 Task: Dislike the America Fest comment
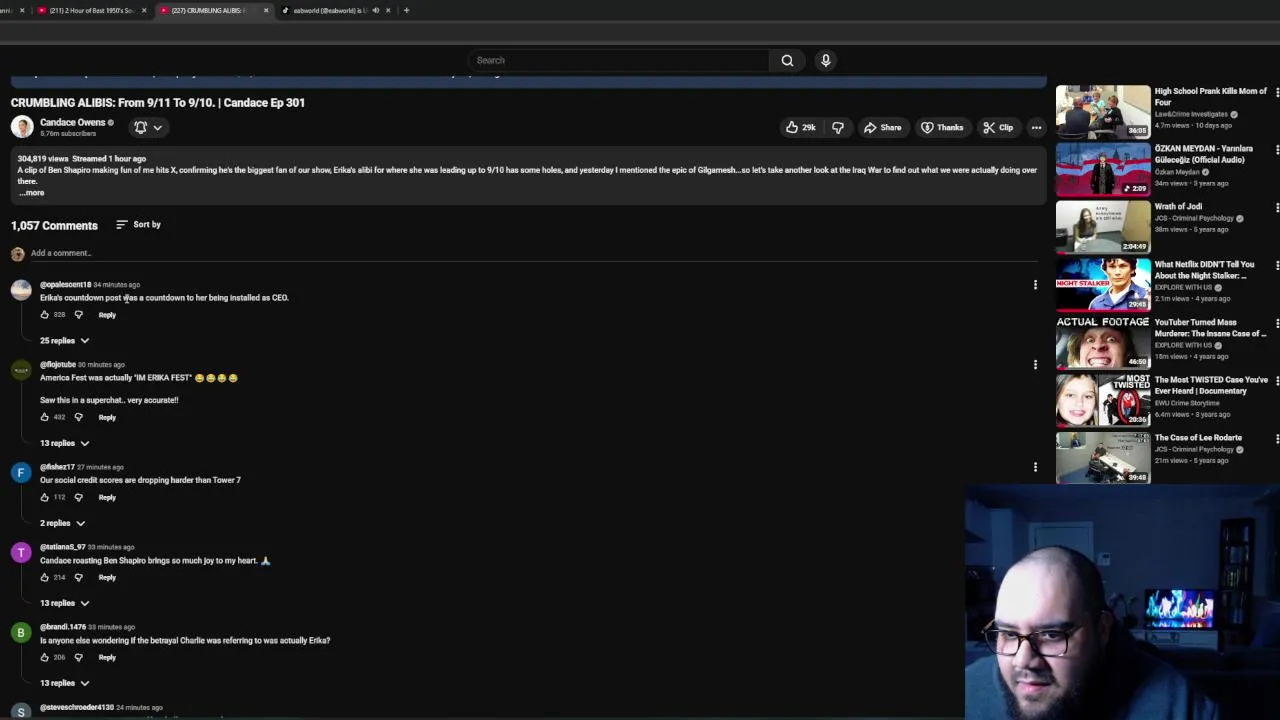(79, 417)
